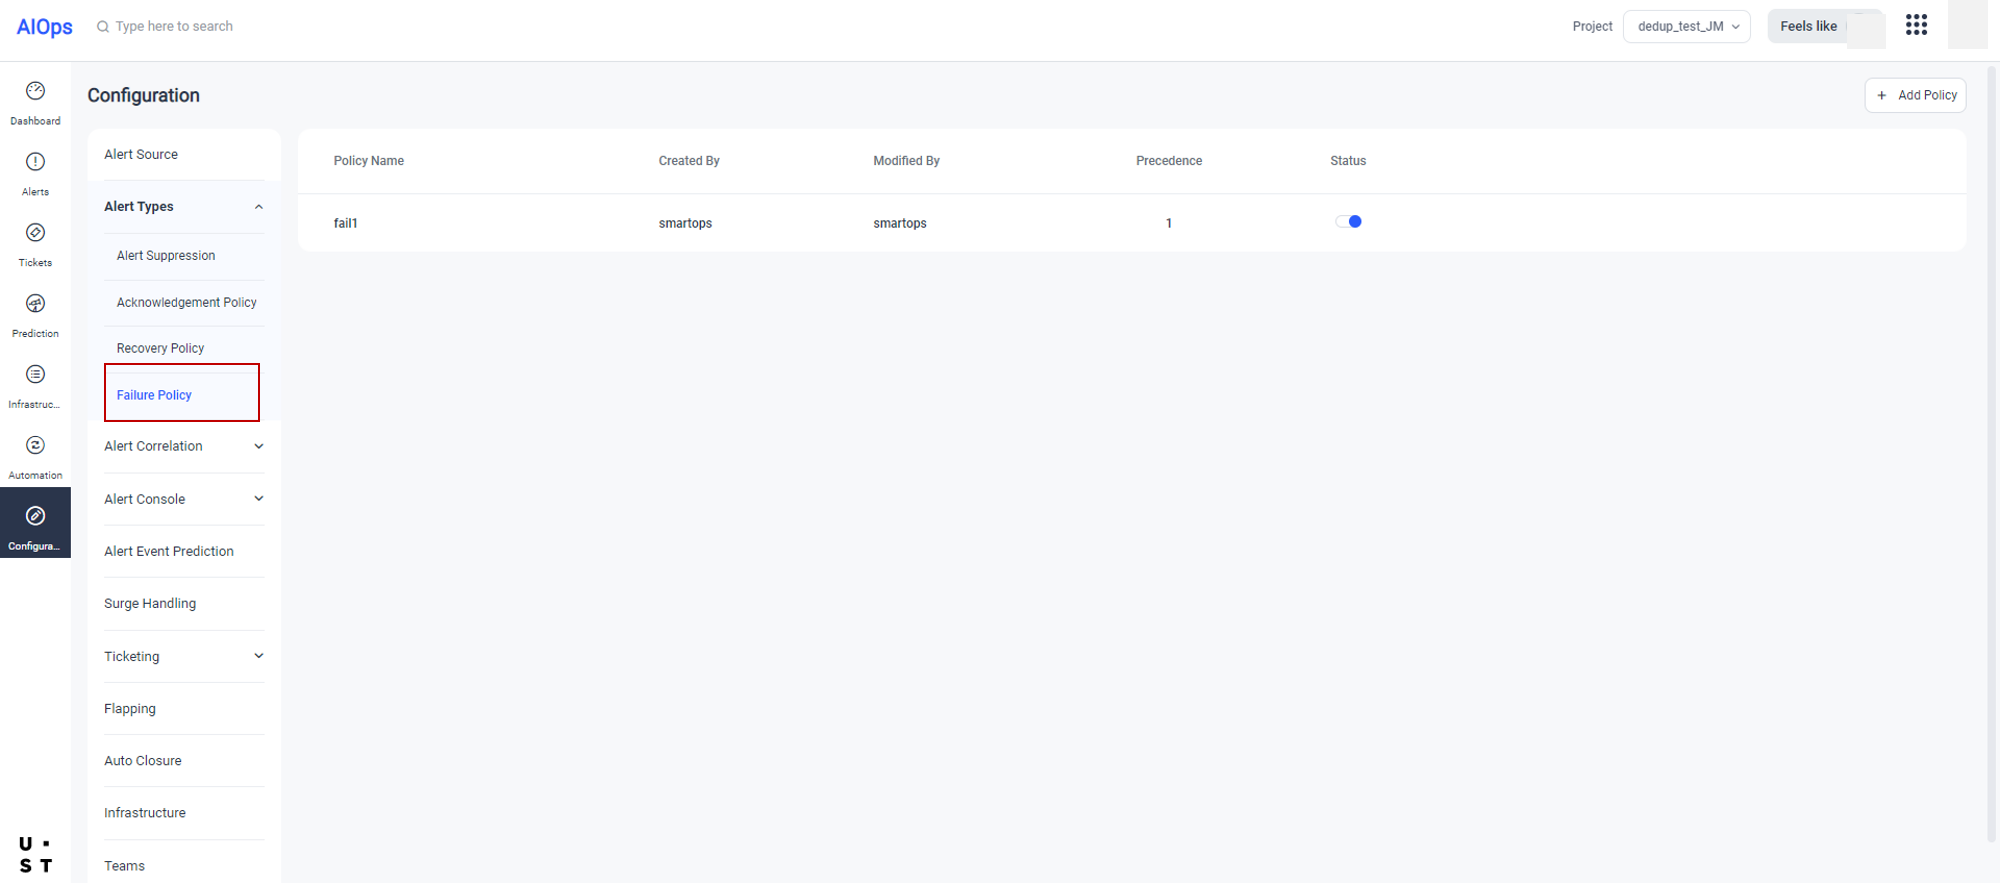Open the Project dedup_test_JM dropdown
2000x883 pixels.
pyautogui.click(x=1686, y=27)
